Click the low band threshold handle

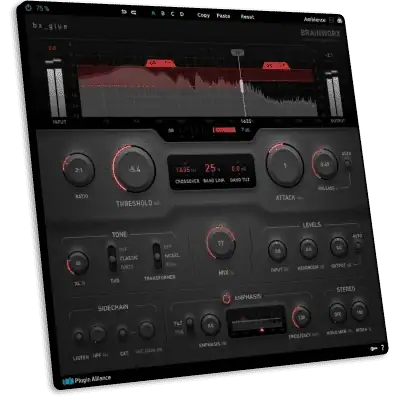click(x=161, y=63)
